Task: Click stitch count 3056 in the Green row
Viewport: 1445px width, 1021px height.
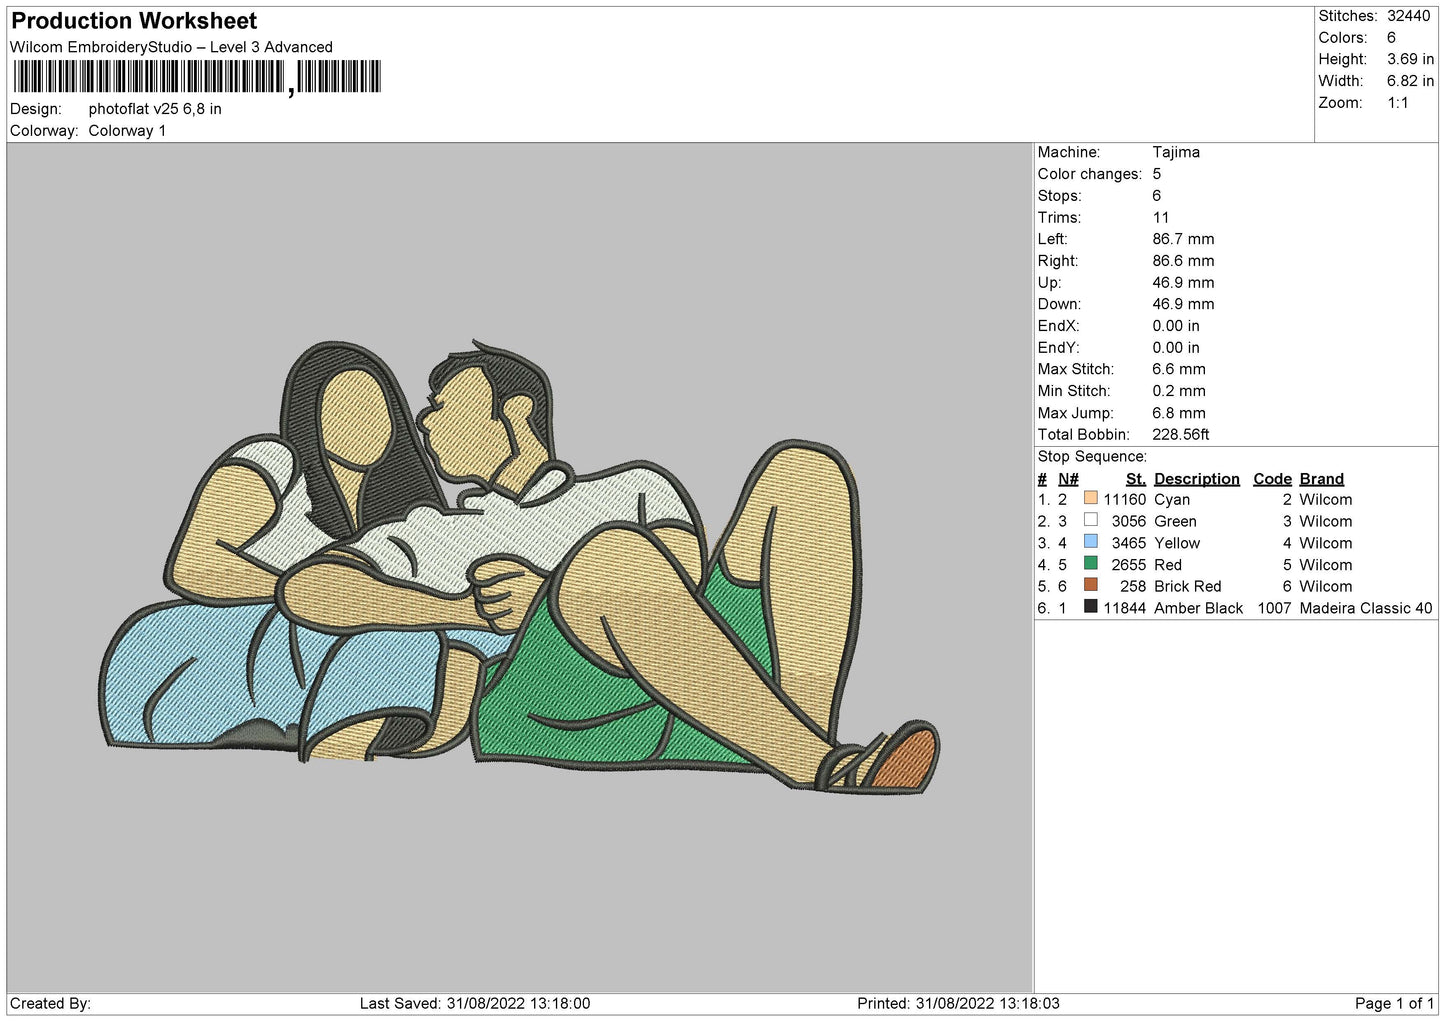Action: click(1129, 522)
